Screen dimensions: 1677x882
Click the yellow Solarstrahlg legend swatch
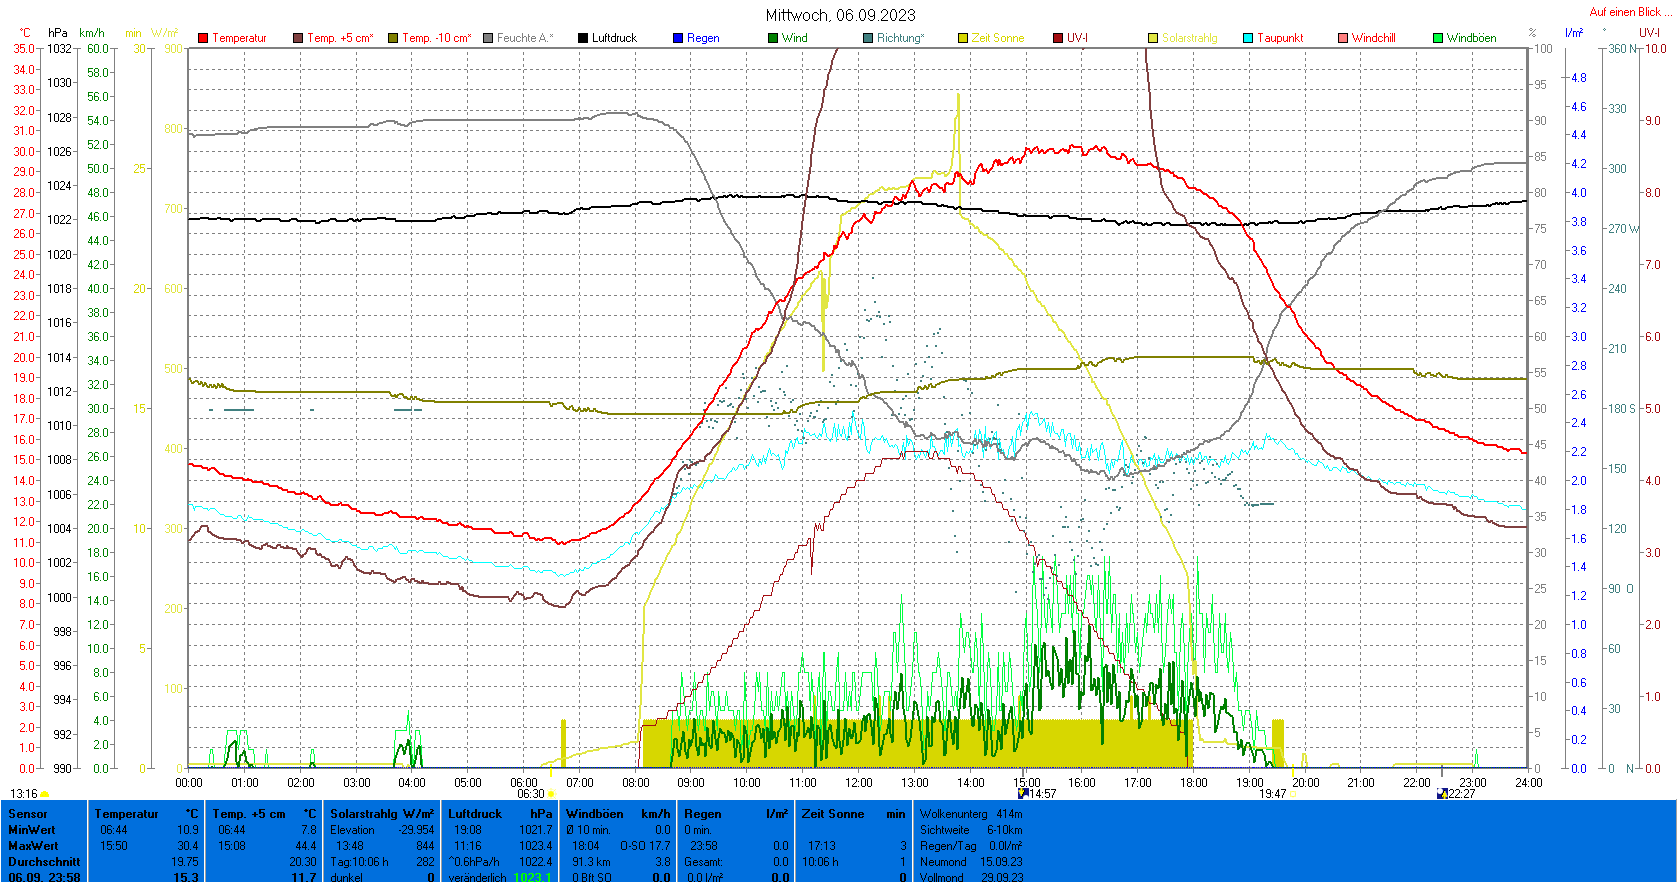click(x=1153, y=38)
